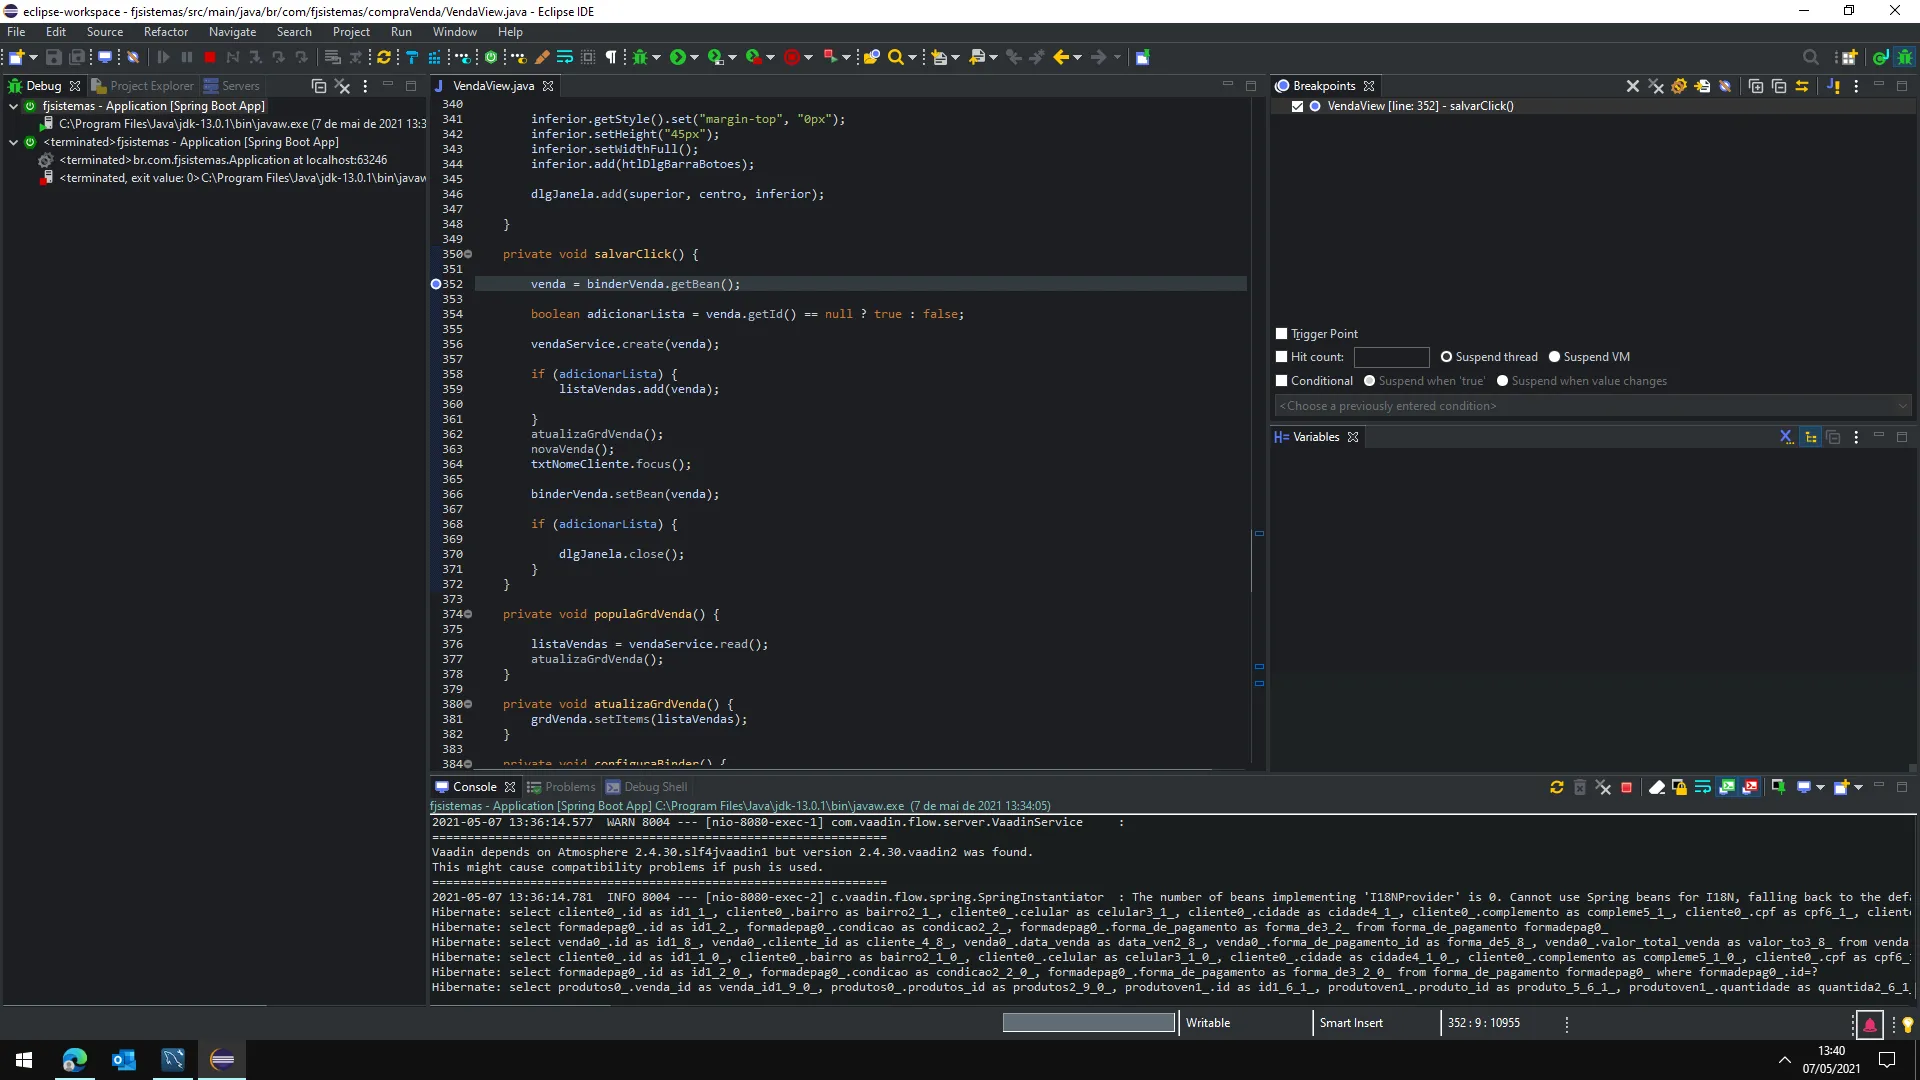Click the Search magnifier toolbar icon
The image size is (1920, 1080).
pos(895,58)
